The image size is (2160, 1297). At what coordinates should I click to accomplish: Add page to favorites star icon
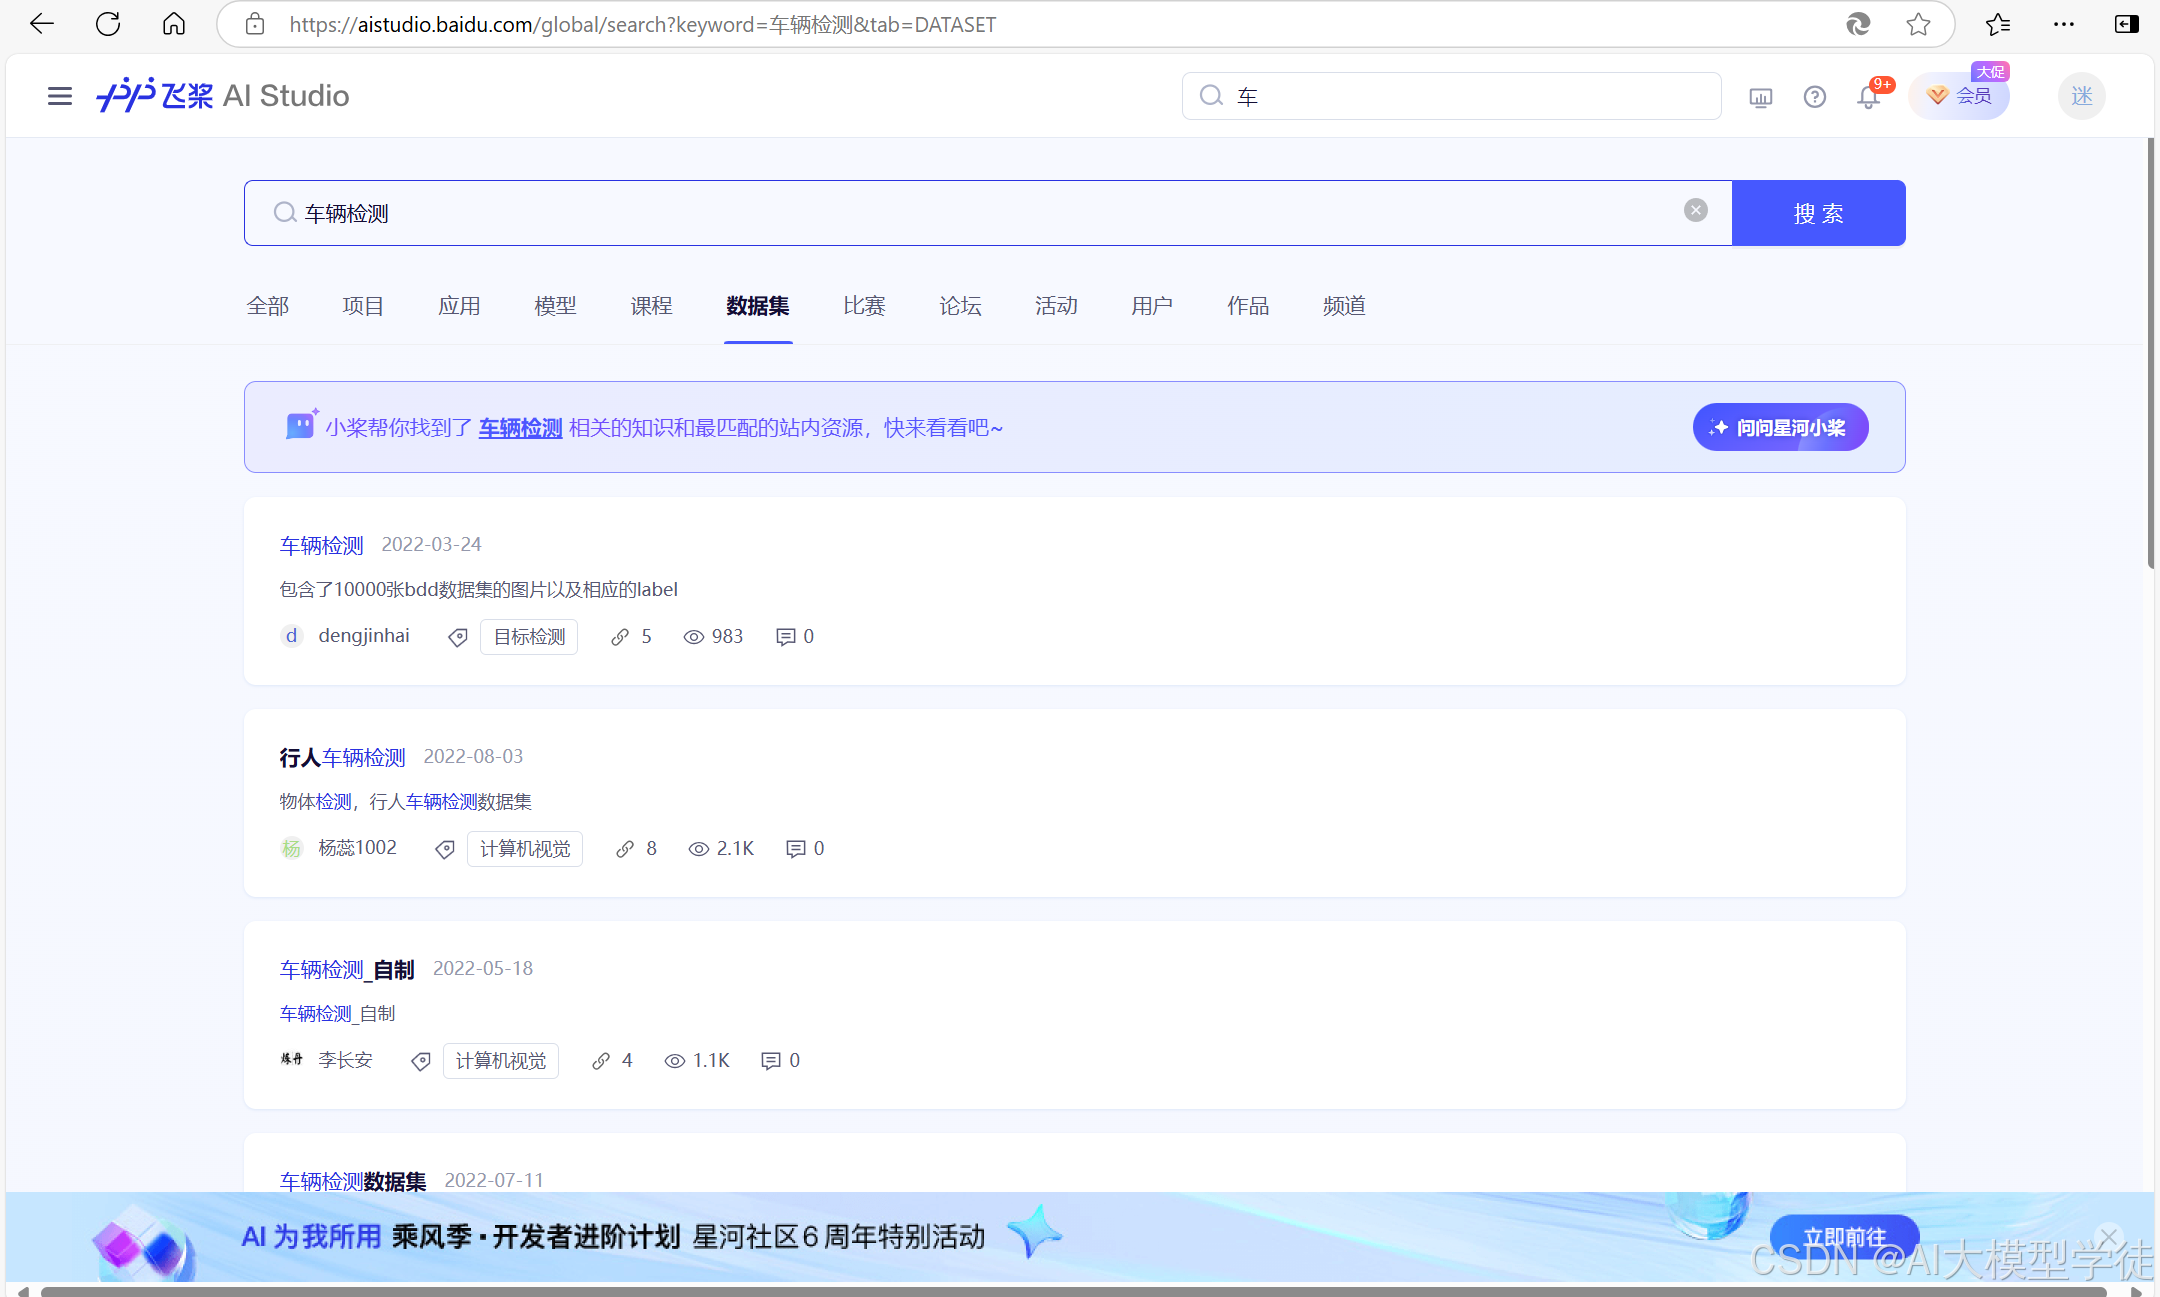click(1917, 24)
